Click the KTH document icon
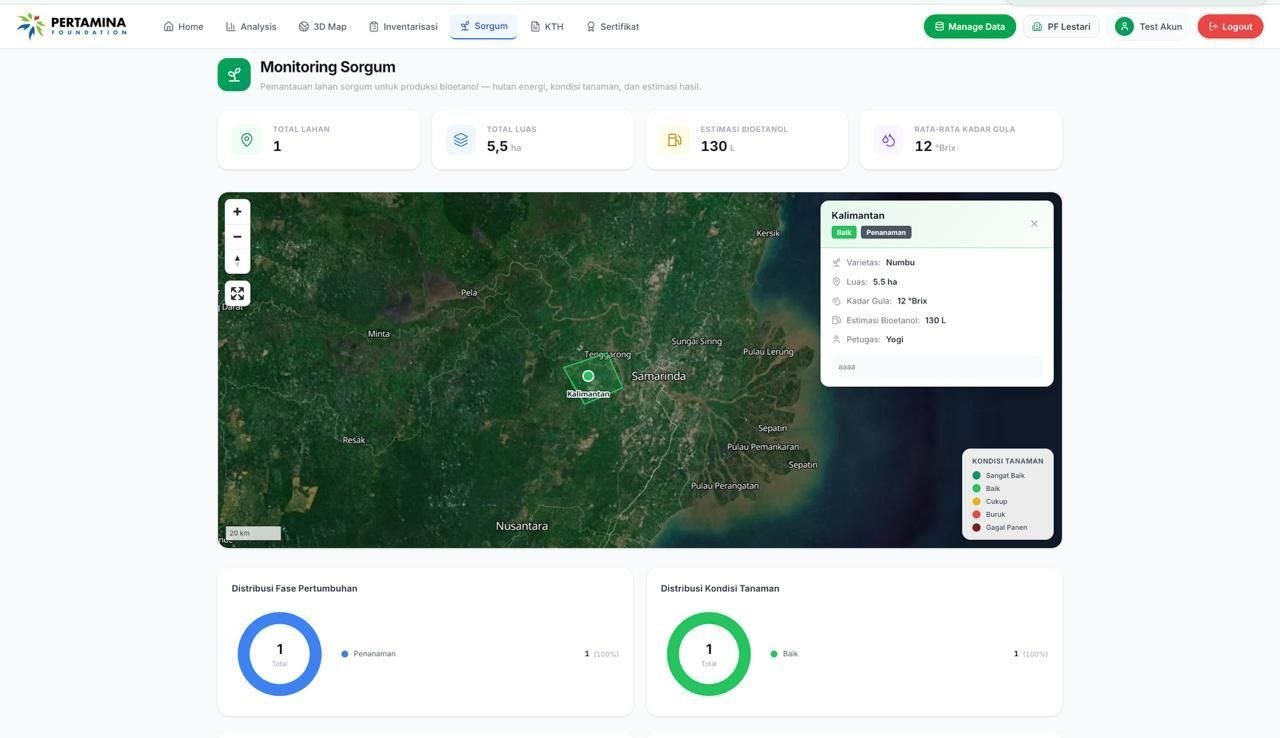 tap(535, 27)
